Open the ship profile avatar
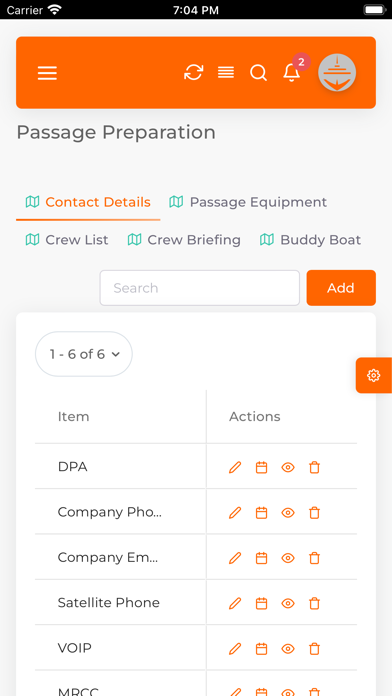 337,73
